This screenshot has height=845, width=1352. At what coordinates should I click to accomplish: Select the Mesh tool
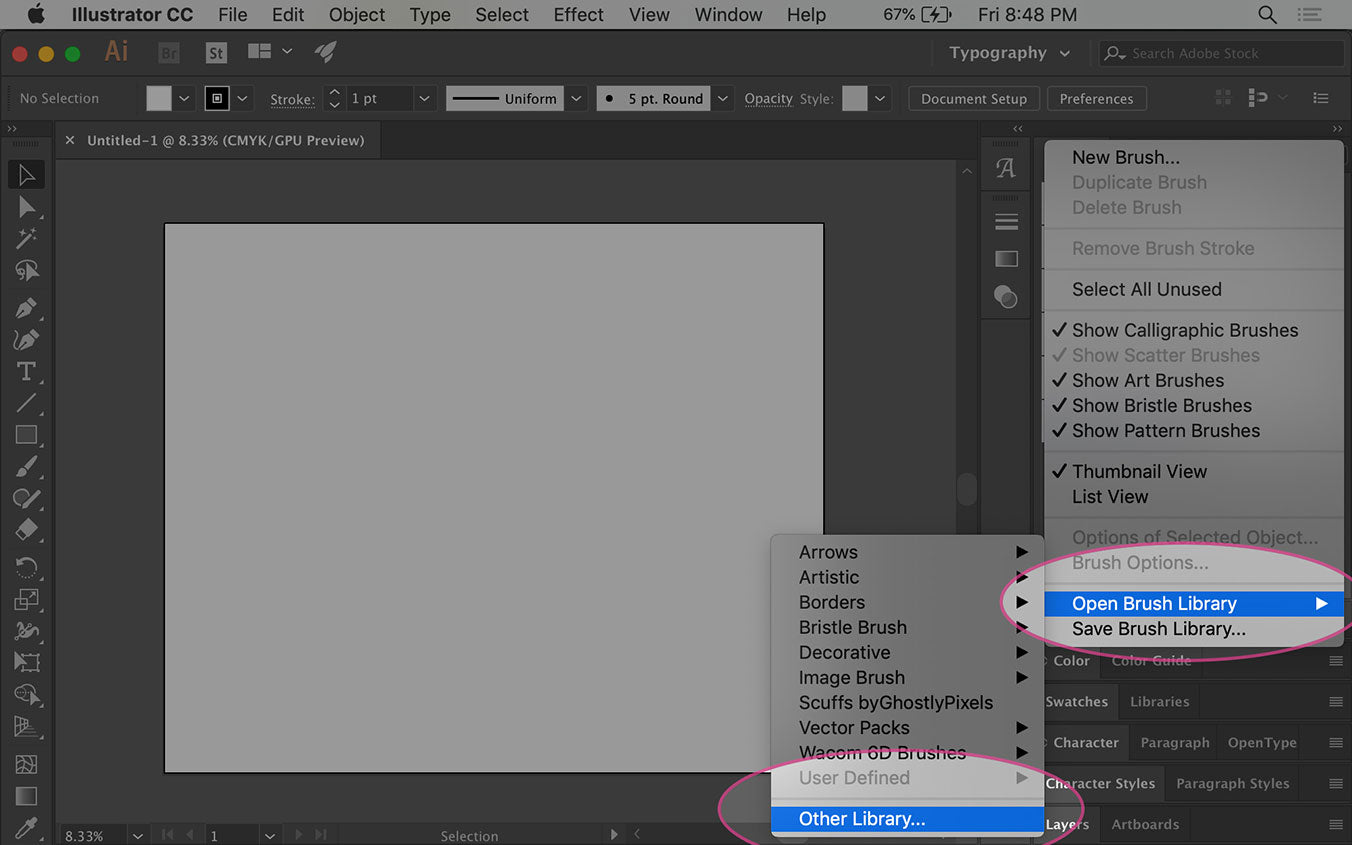[27, 764]
